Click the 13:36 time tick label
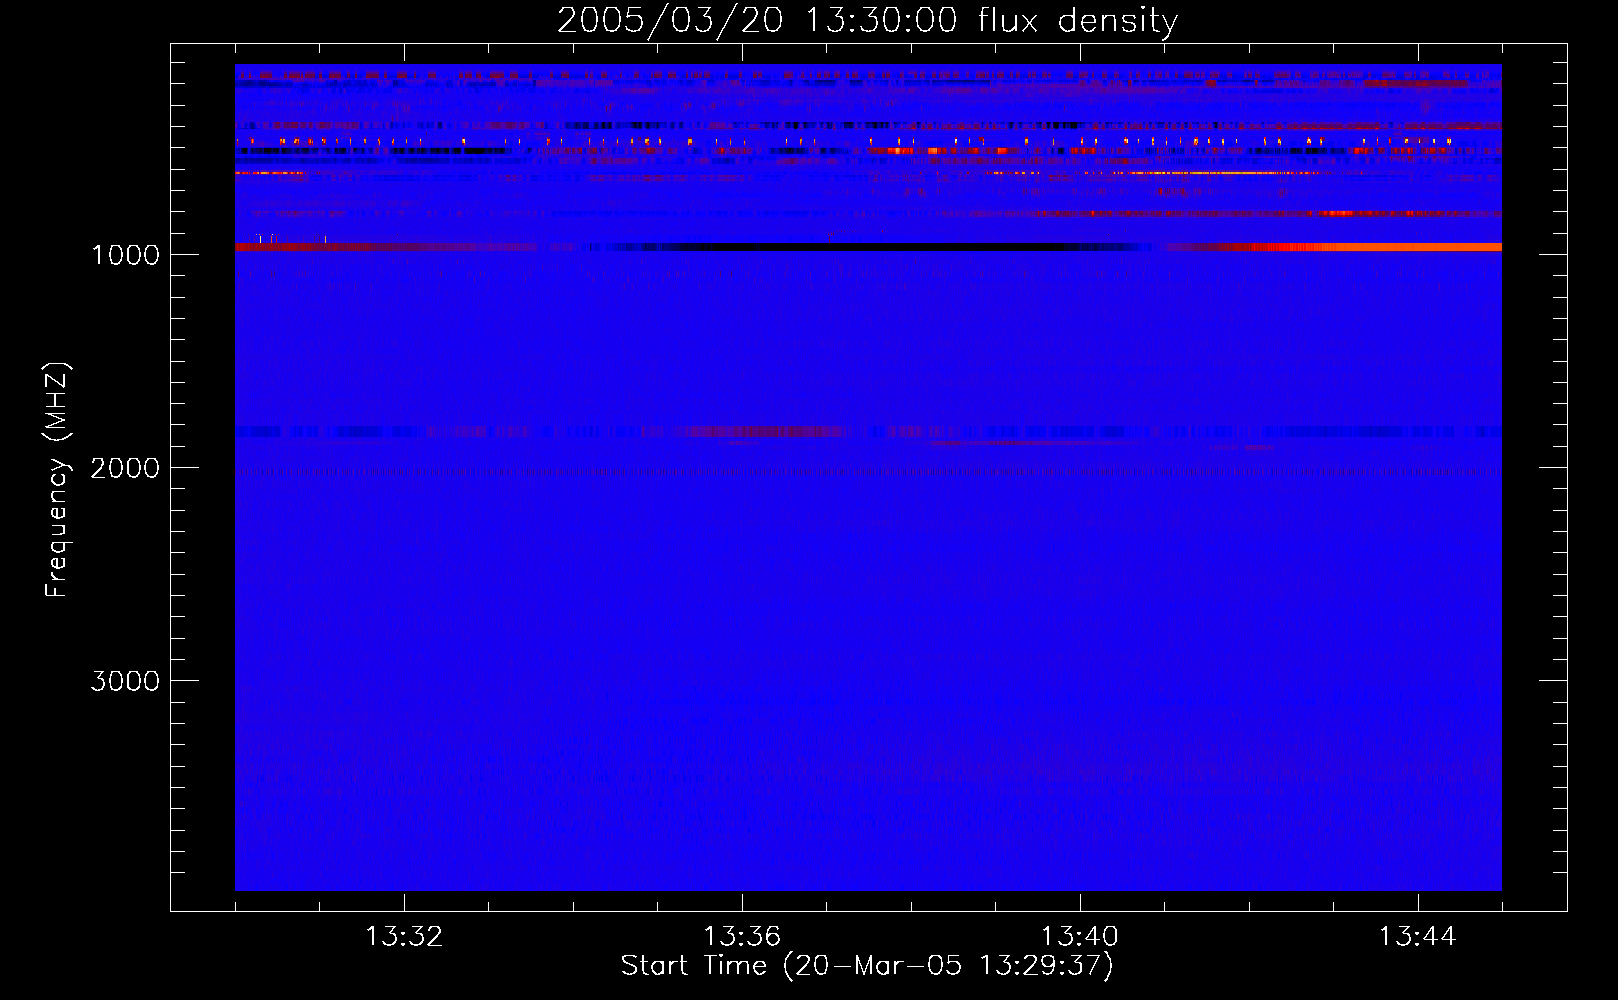Viewport: 1618px width, 1000px height. coord(742,937)
